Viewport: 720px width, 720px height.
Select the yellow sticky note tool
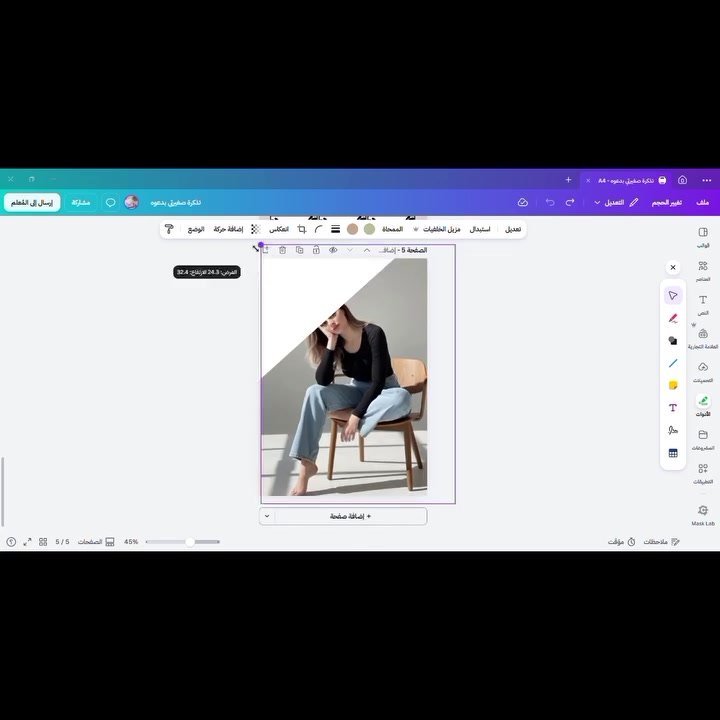point(673,385)
